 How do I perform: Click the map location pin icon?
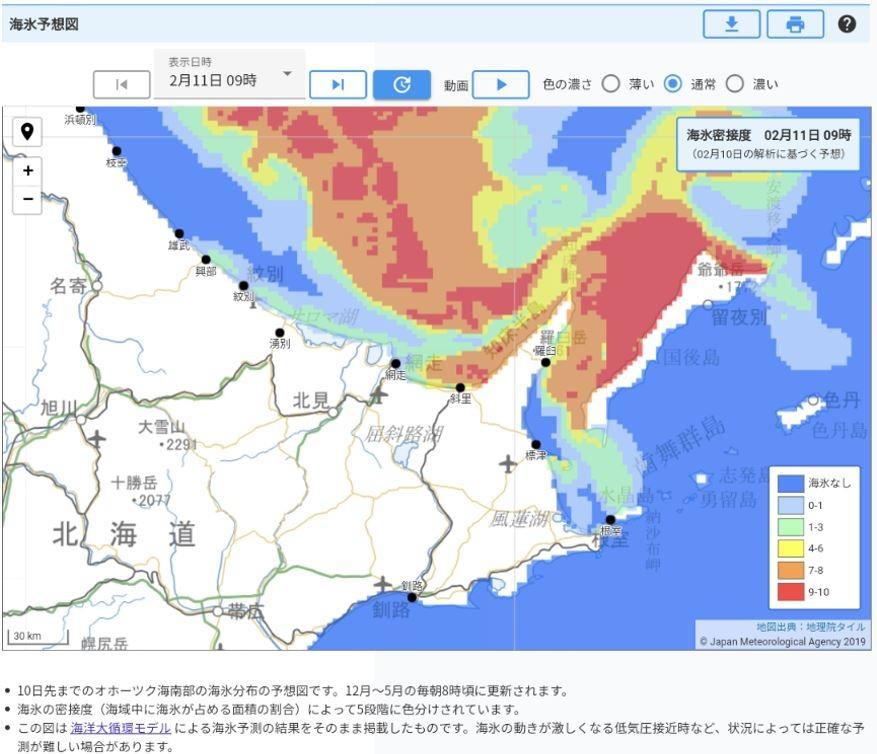tap(27, 132)
